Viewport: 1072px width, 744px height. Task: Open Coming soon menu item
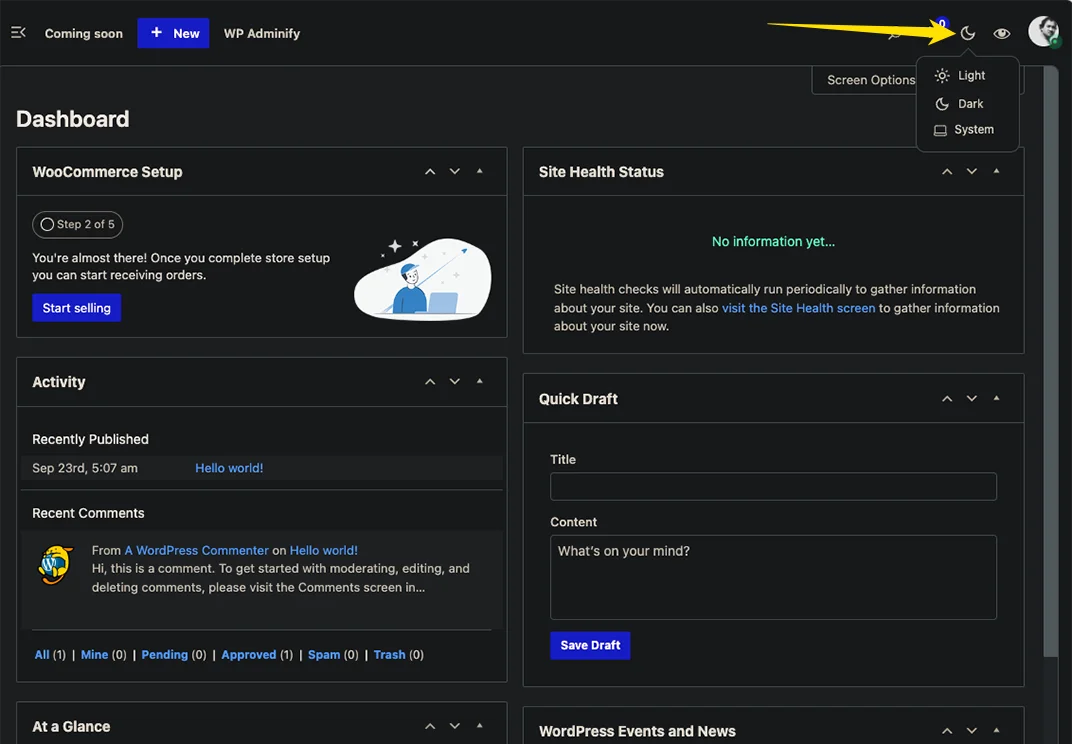83,34
